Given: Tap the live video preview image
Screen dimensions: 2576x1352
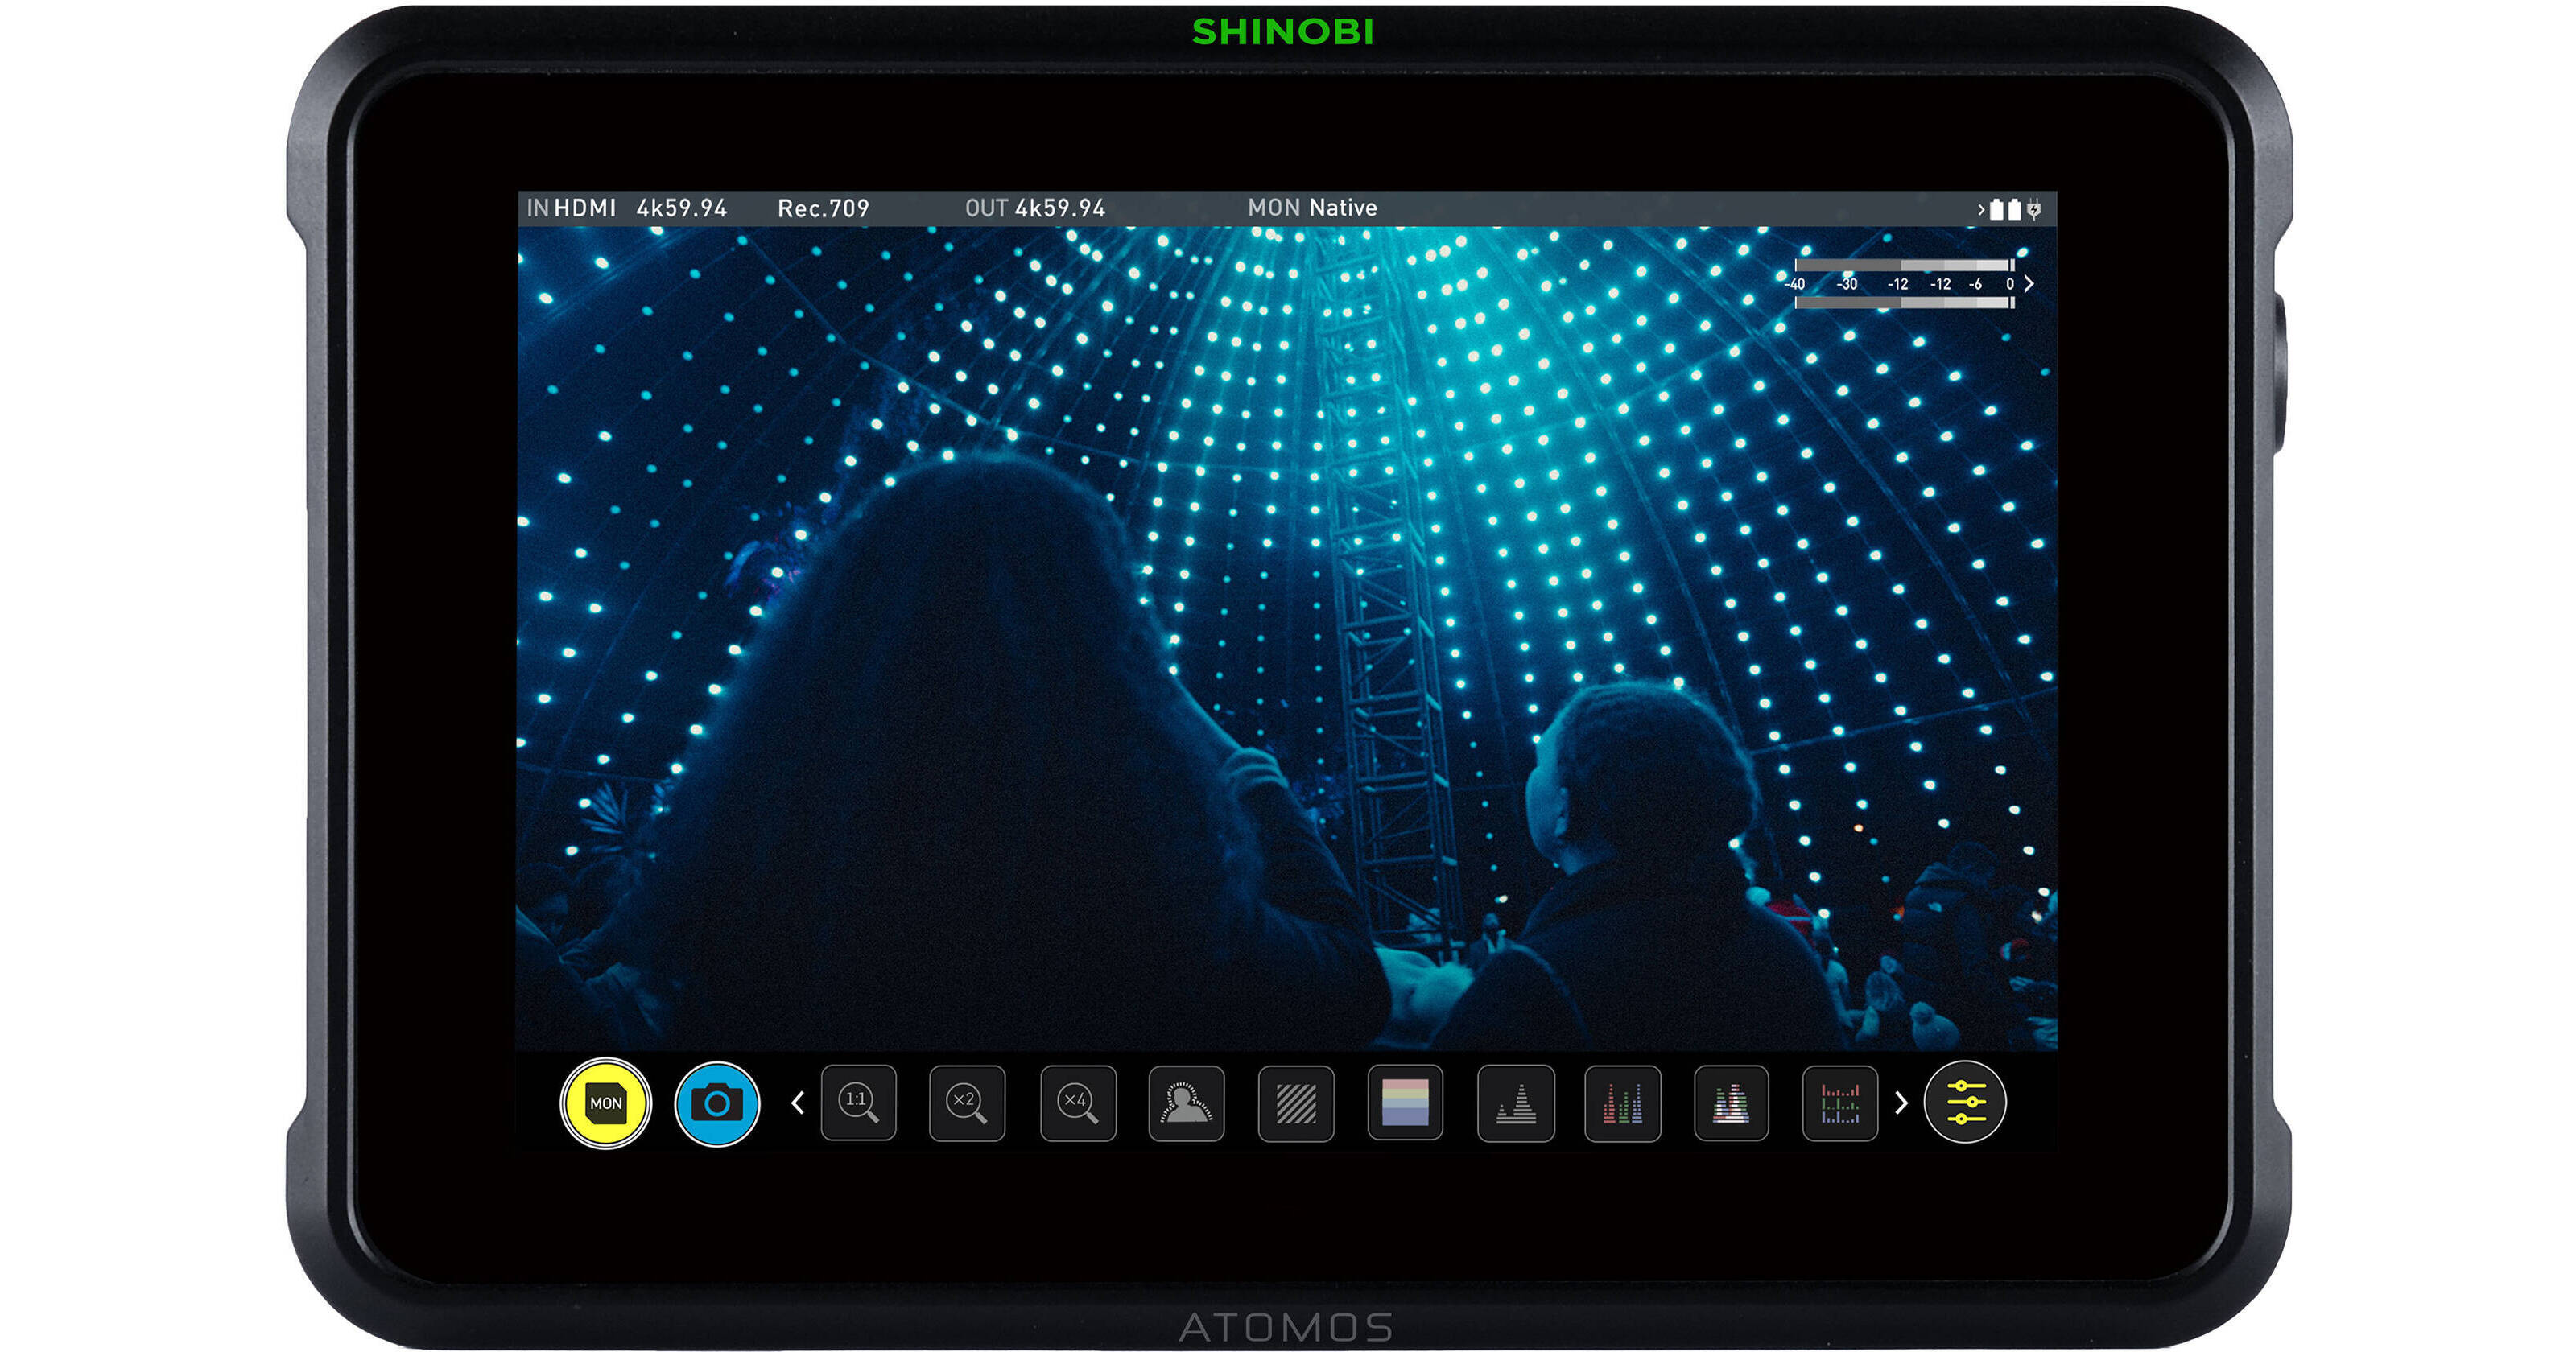Looking at the screenshot, I should [1287, 638].
